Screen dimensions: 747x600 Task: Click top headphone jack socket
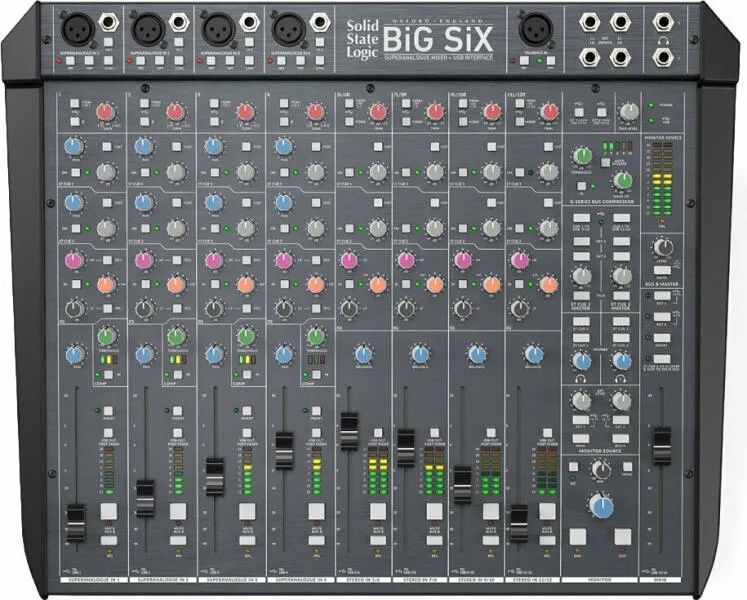click(x=663, y=22)
